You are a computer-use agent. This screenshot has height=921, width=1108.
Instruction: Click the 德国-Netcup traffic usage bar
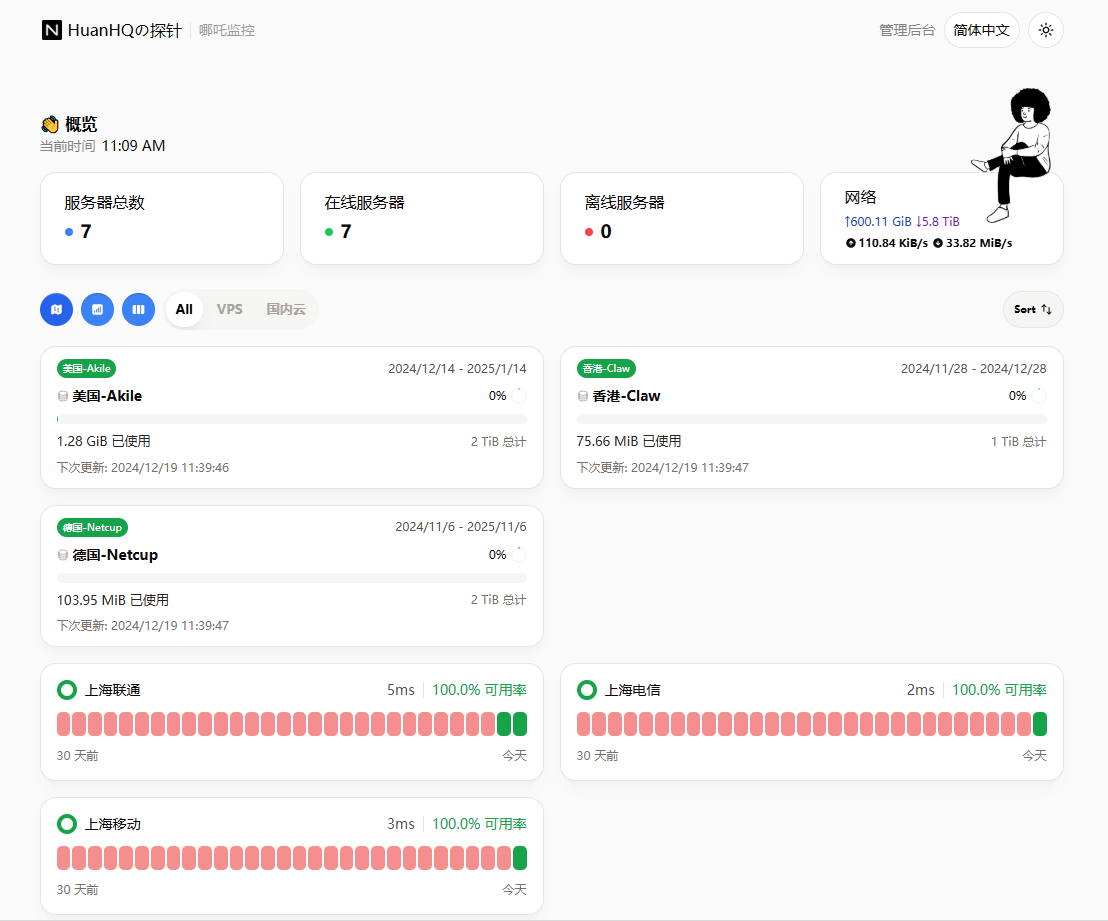[x=292, y=578]
